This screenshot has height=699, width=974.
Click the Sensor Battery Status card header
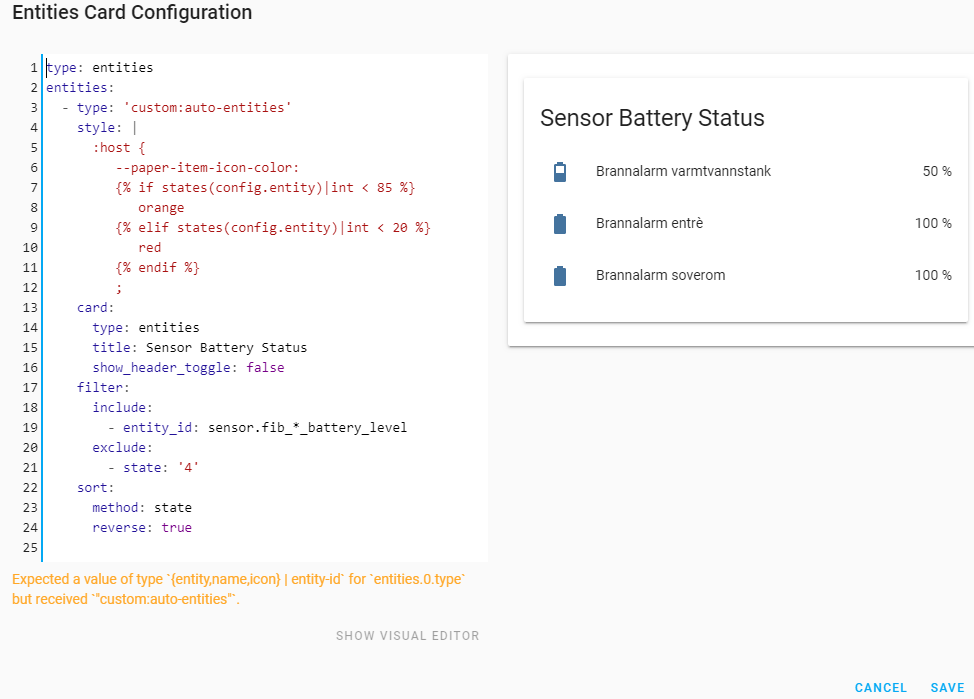pos(652,118)
